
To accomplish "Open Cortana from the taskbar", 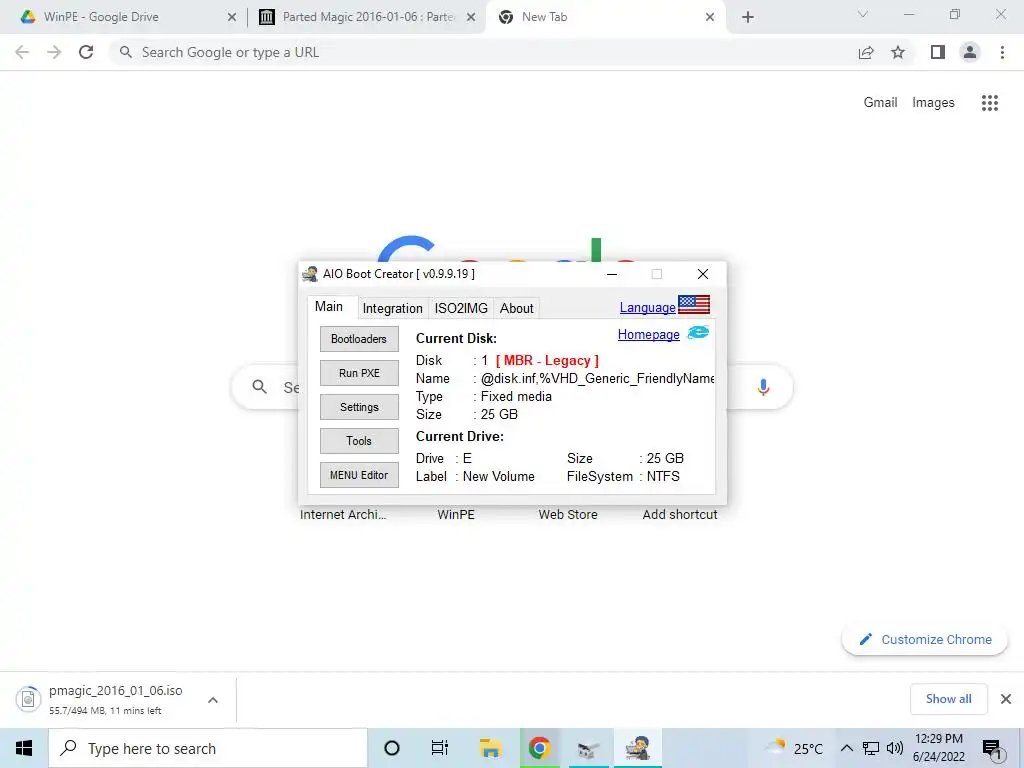I will [x=392, y=748].
